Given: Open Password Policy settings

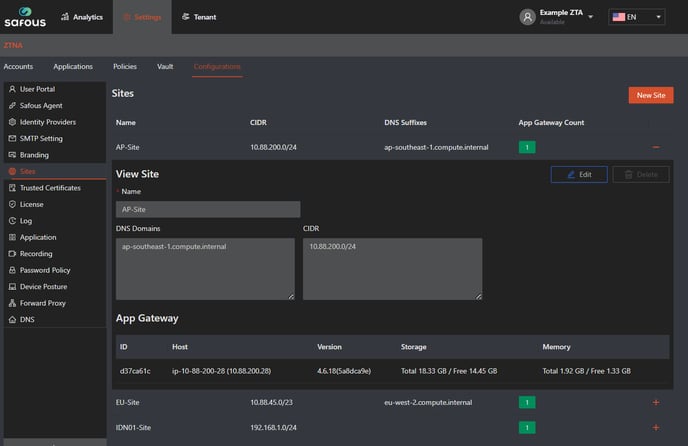Looking at the screenshot, I should pyautogui.click(x=45, y=270).
